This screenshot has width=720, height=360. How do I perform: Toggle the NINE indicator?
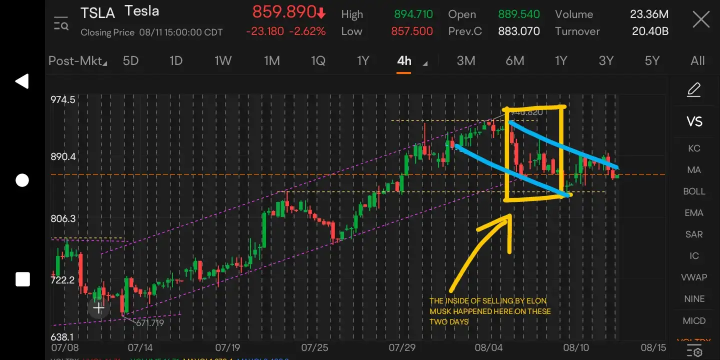pyautogui.click(x=694, y=299)
